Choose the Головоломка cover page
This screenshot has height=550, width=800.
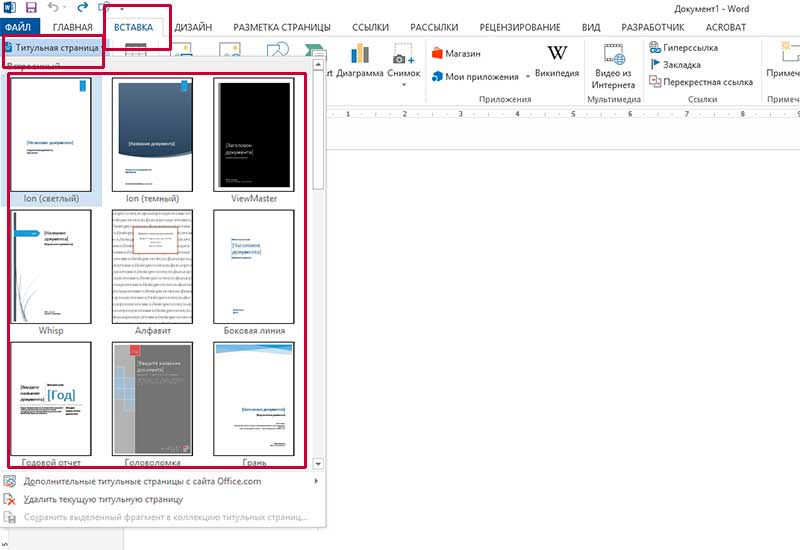(152, 404)
